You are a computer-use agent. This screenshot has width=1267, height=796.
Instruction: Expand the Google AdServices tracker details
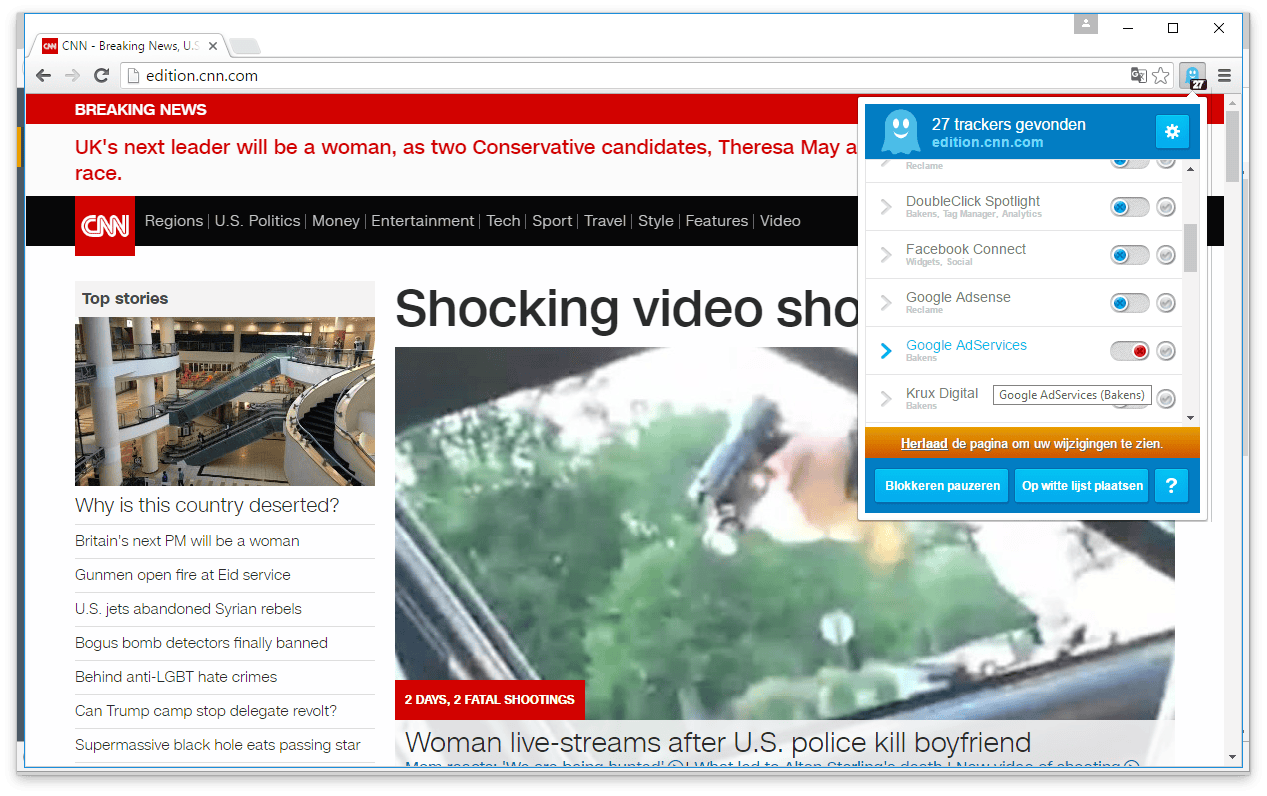pos(886,351)
